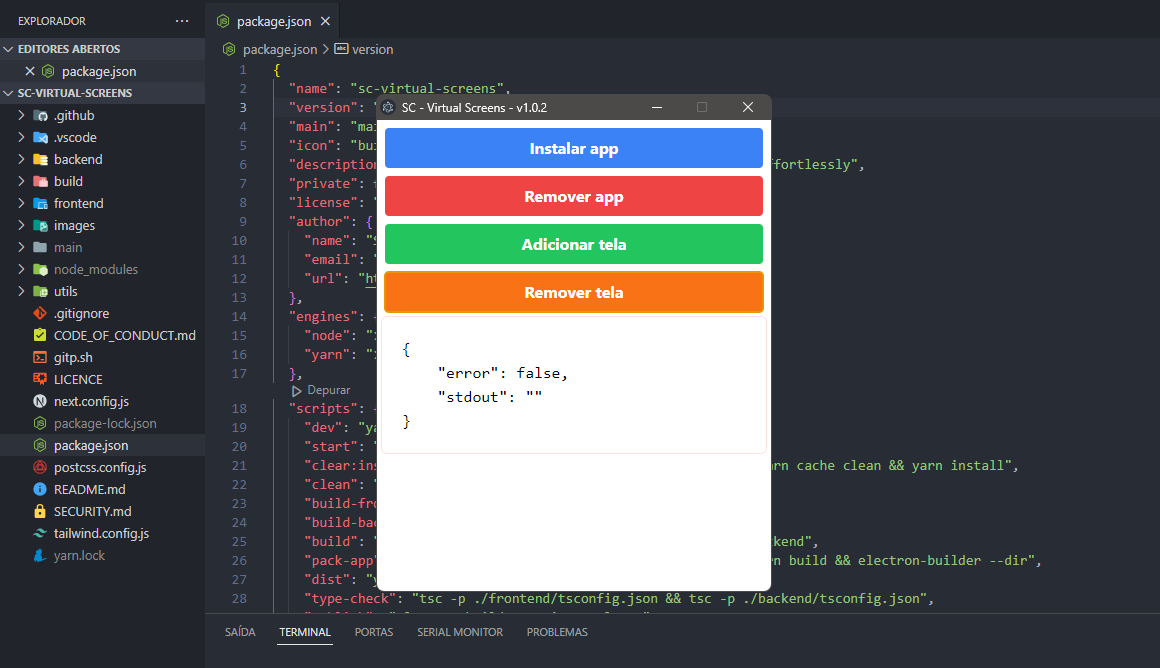
Task: Click the SC app icon in the dialog titlebar
Action: tap(388, 107)
